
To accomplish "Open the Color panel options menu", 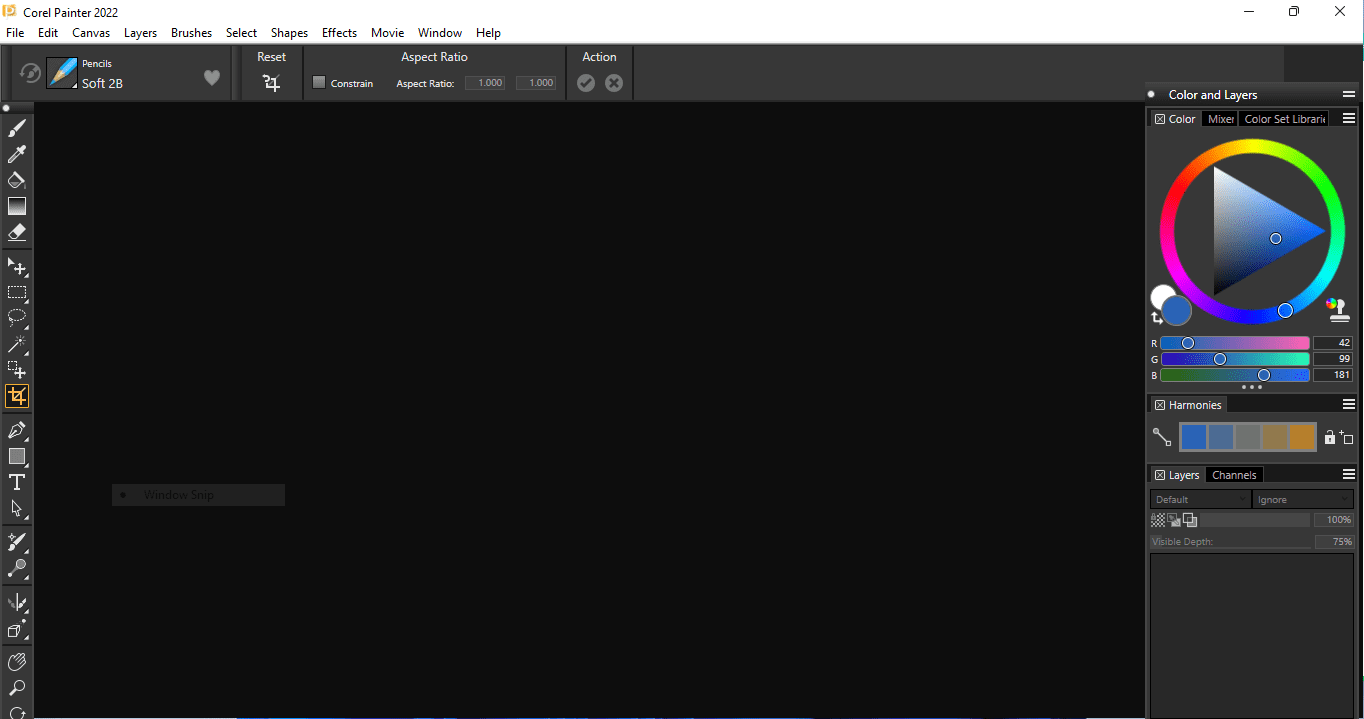I will pyautogui.click(x=1349, y=119).
